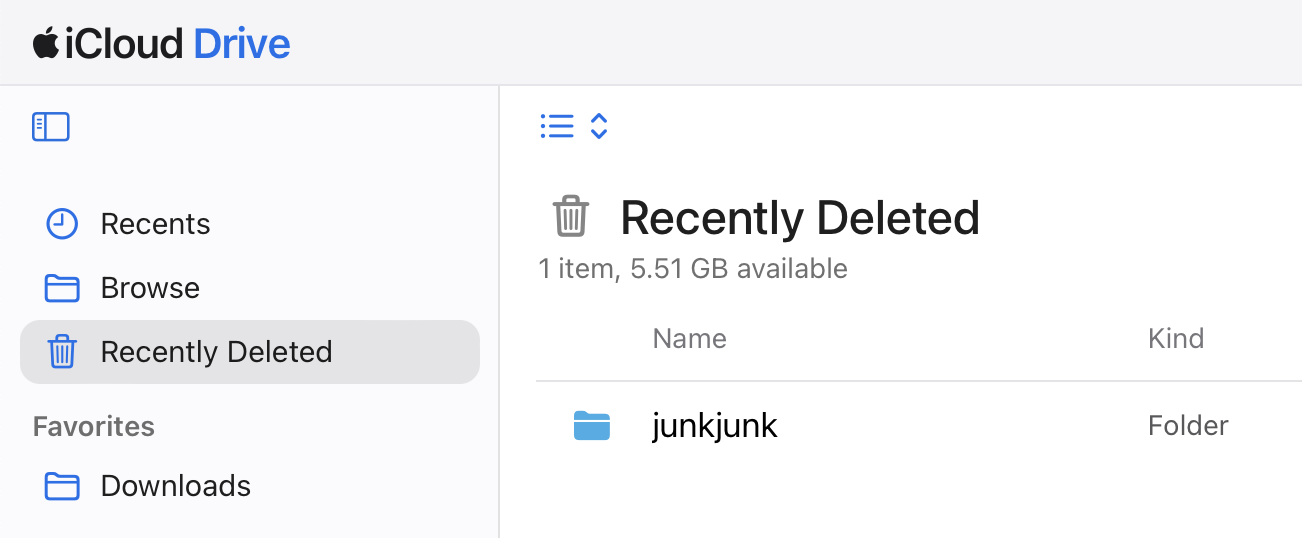Image resolution: width=1302 pixels, height=538 pixels.
Task: Select the junkjunk folder name
Action: 715,426
